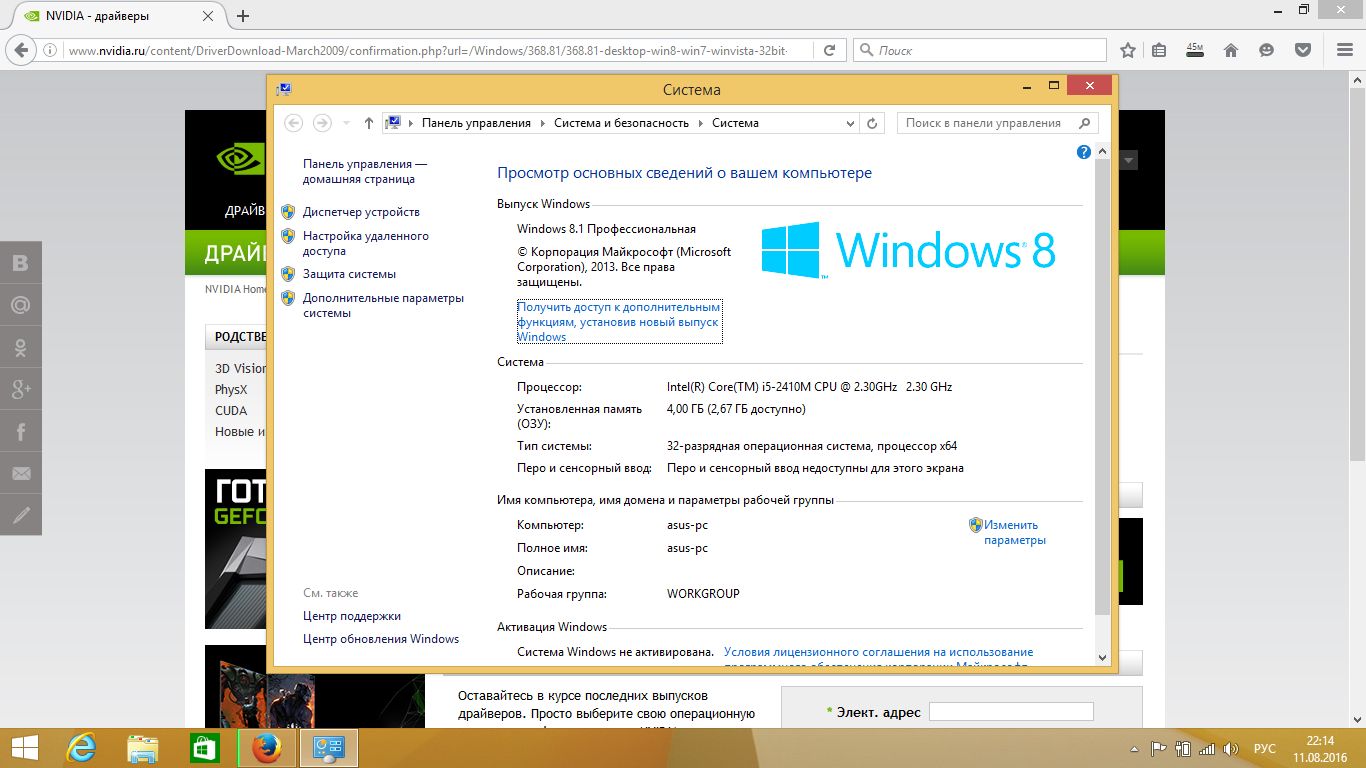
Task: Open Диспетчер устройств link
Action: [361, 212]
